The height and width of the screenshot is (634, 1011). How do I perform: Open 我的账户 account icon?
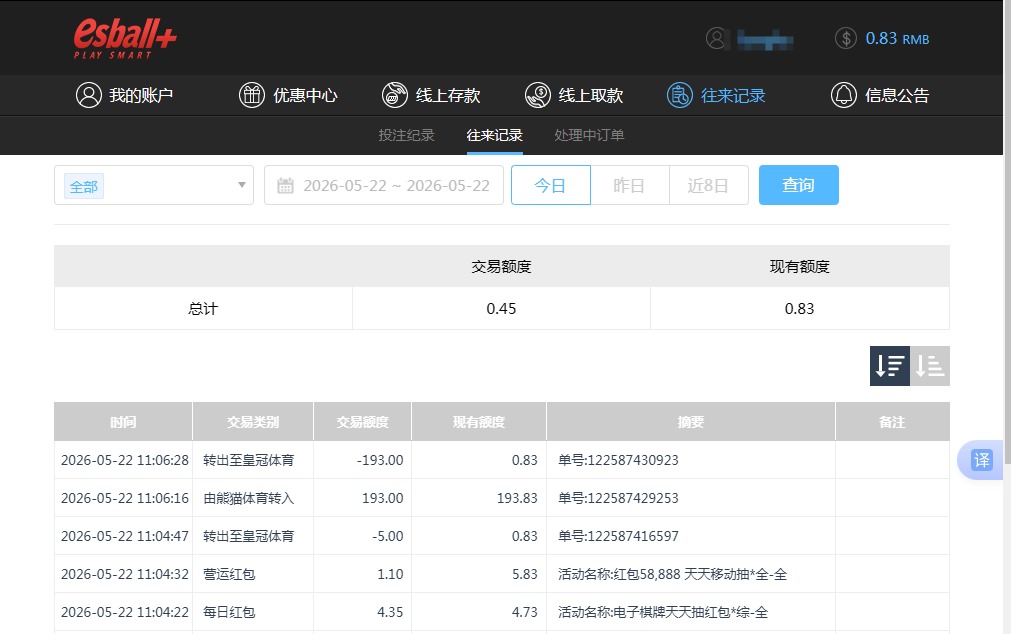point(89,95)
